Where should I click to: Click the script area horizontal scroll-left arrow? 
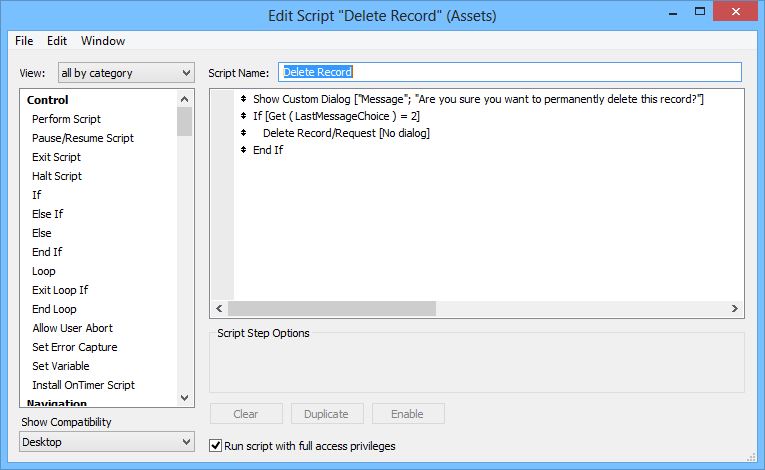coord(219,310)
